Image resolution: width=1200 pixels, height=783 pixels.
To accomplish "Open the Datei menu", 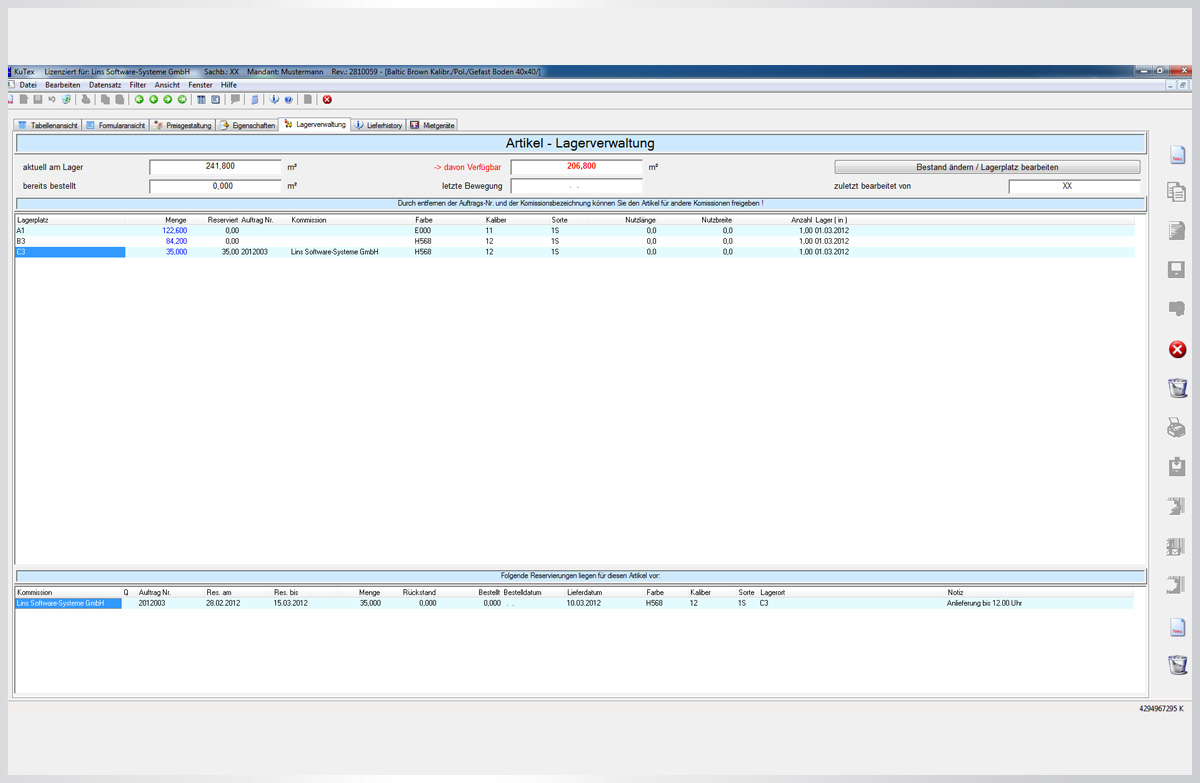I will coord(28,85).
